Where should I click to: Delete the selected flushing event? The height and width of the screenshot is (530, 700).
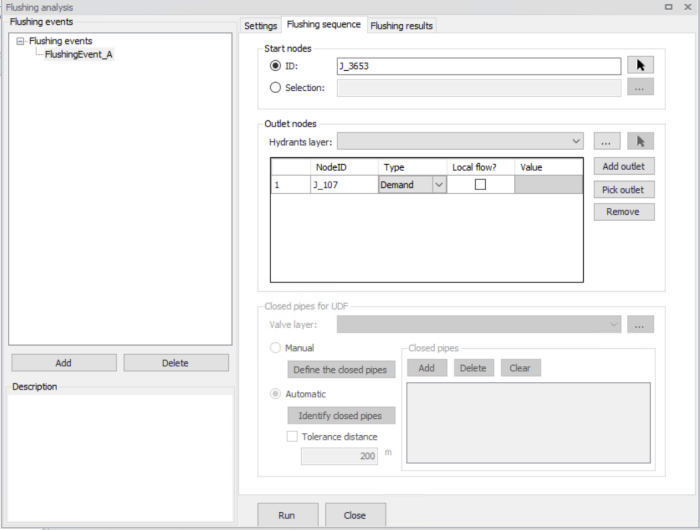click(x=176, y=363)
